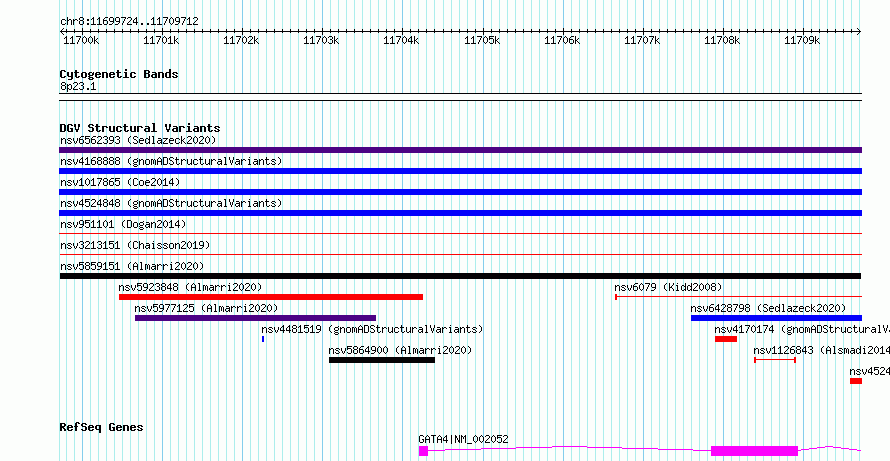Click the nsv951101 (Dogan2014) label
Viewport: 890px width, 461px height.
(x=123, y=224)
